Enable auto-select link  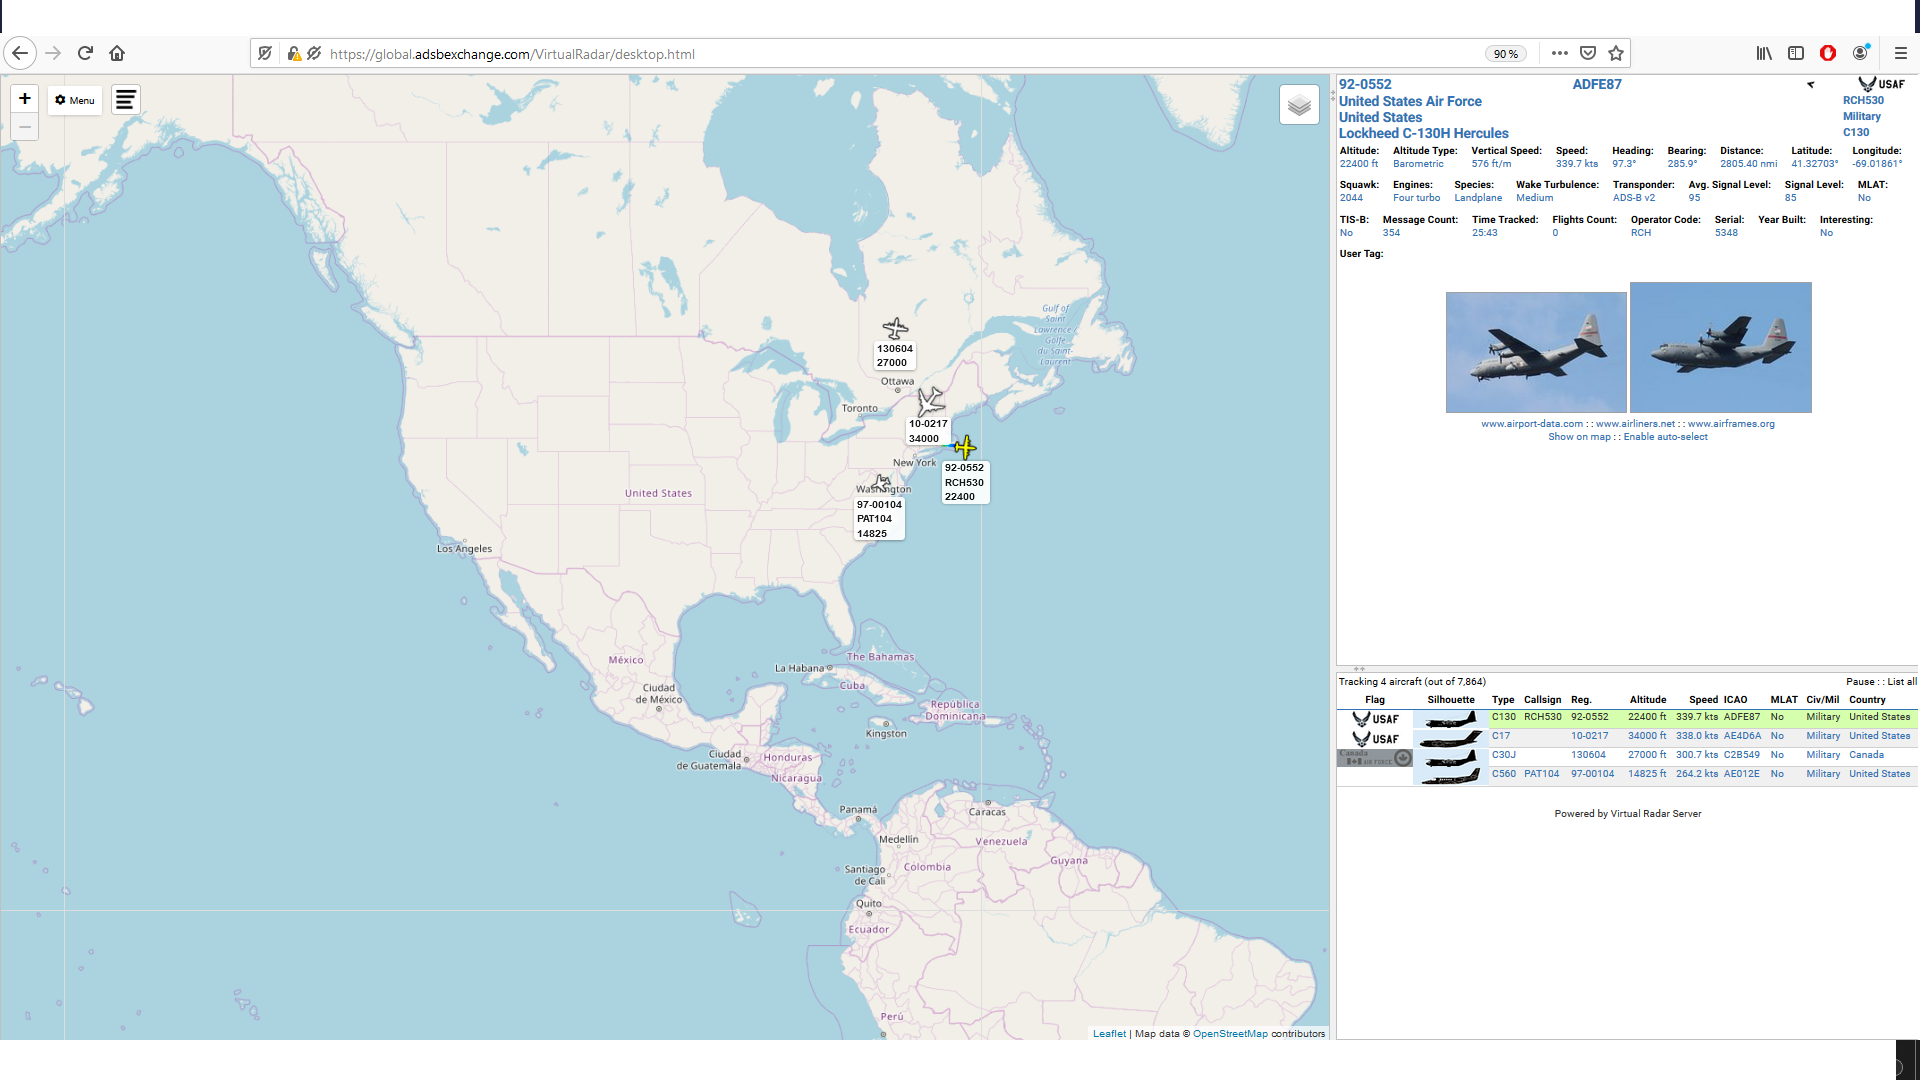coord(1665,437)
